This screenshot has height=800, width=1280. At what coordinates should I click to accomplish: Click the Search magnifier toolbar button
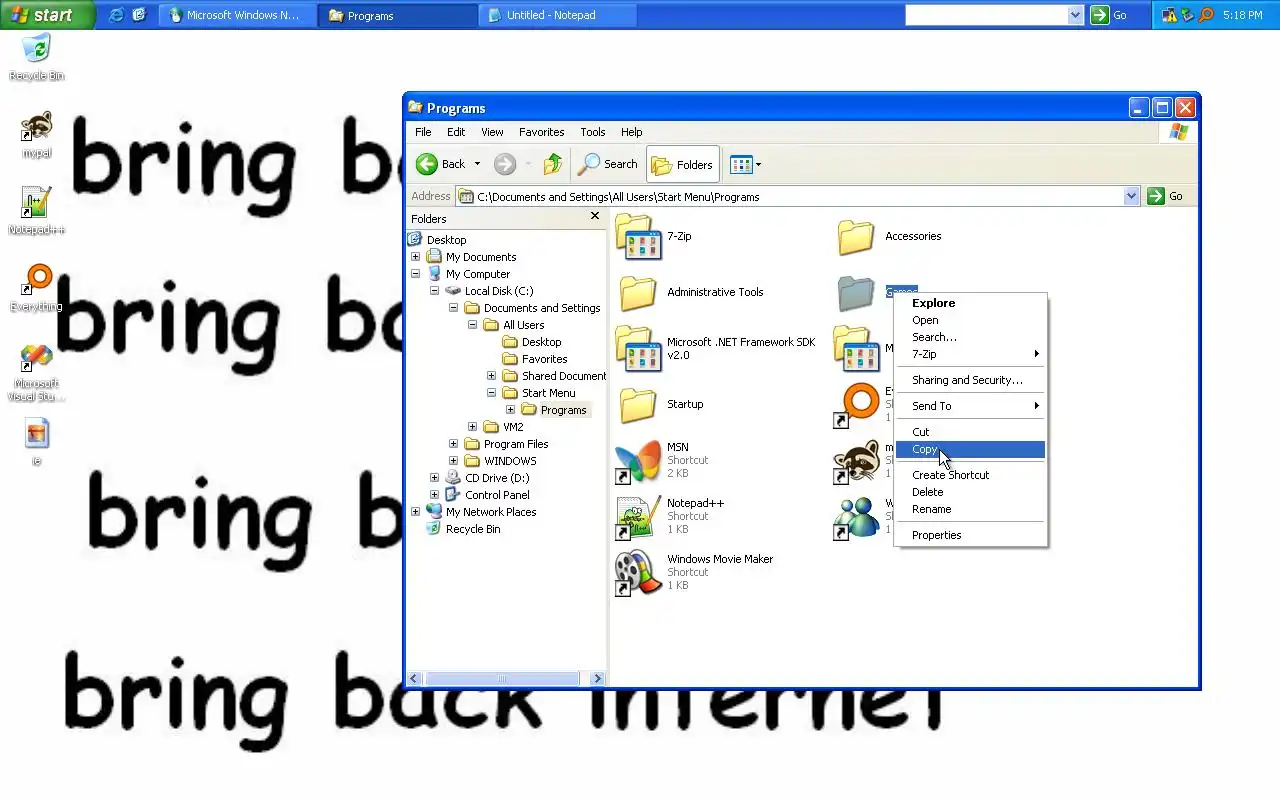tap(608, 164)
